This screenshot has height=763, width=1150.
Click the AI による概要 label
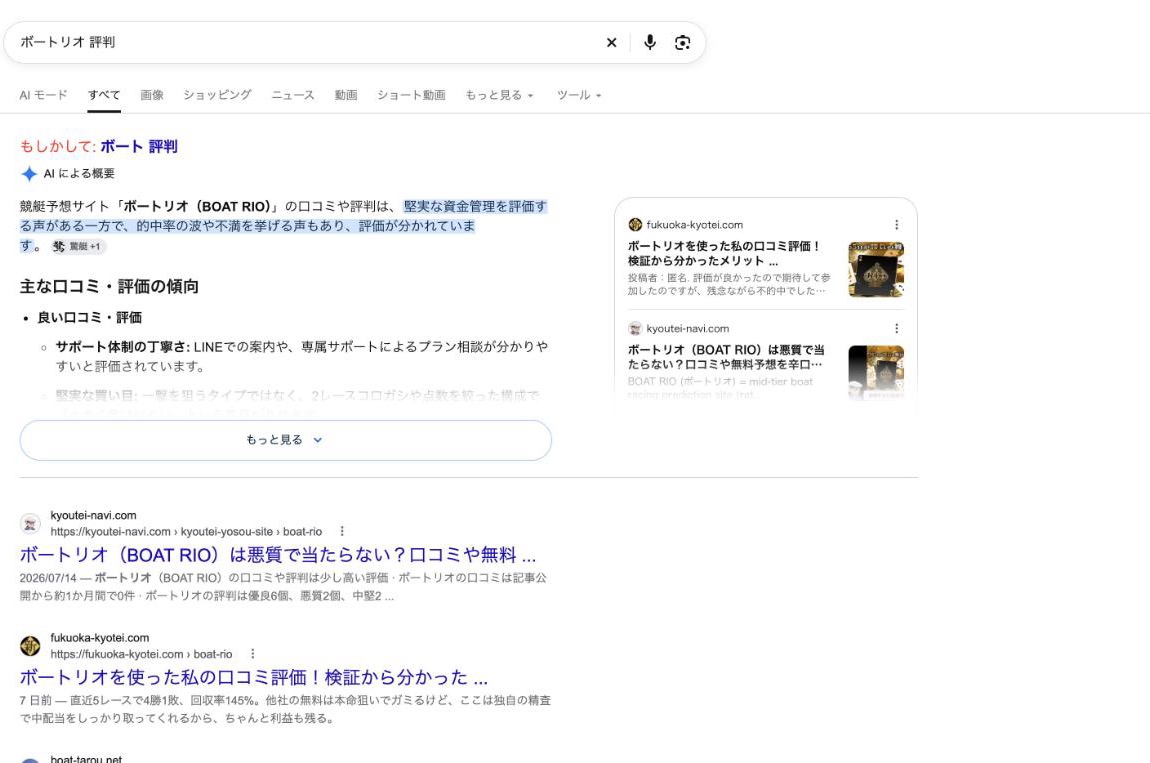[x=78, y=174]
